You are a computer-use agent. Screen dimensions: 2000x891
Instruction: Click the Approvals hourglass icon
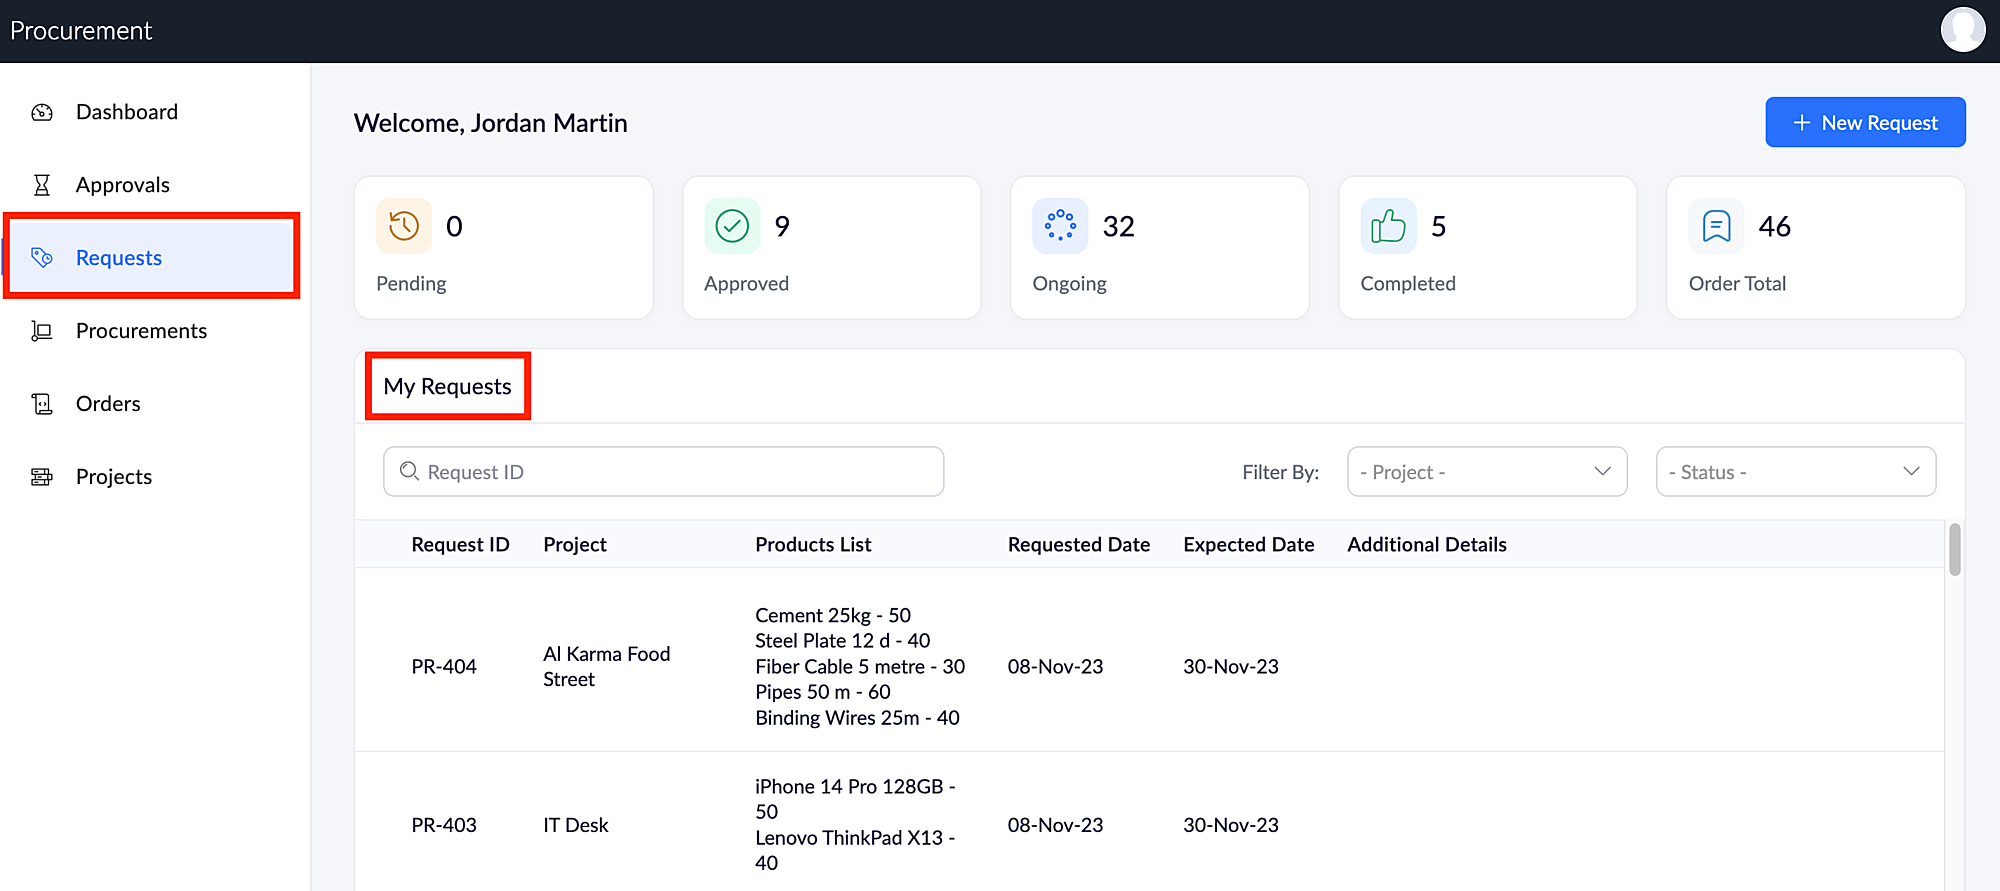(42, 185)
